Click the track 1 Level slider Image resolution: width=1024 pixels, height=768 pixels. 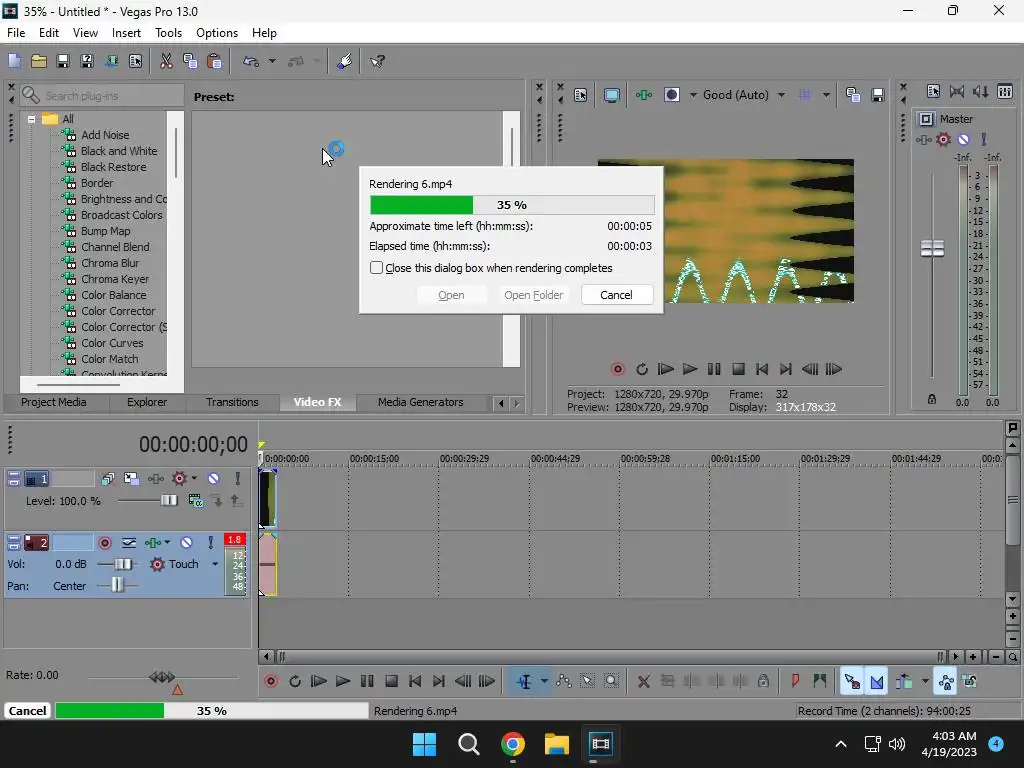click(168, 500)
